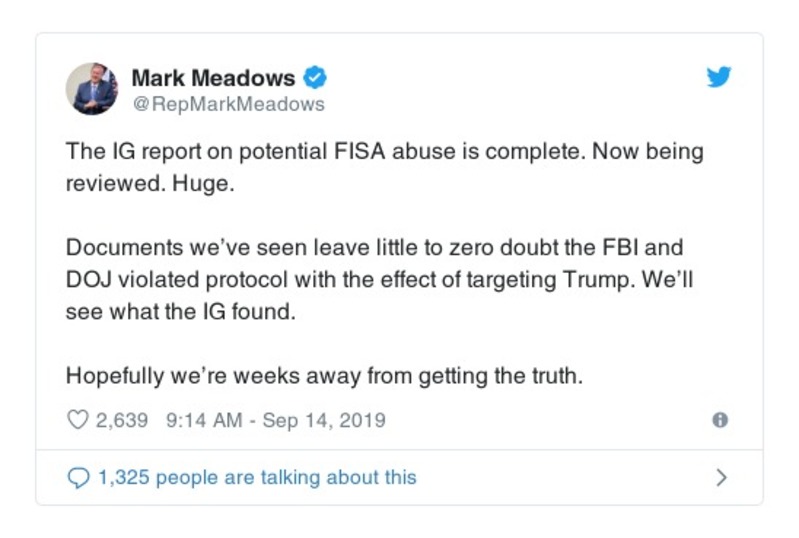Image resolution: width=799 pixels, height=538 pixels.
Task: Click the 2,639 likes count
Action: (121, 420)
